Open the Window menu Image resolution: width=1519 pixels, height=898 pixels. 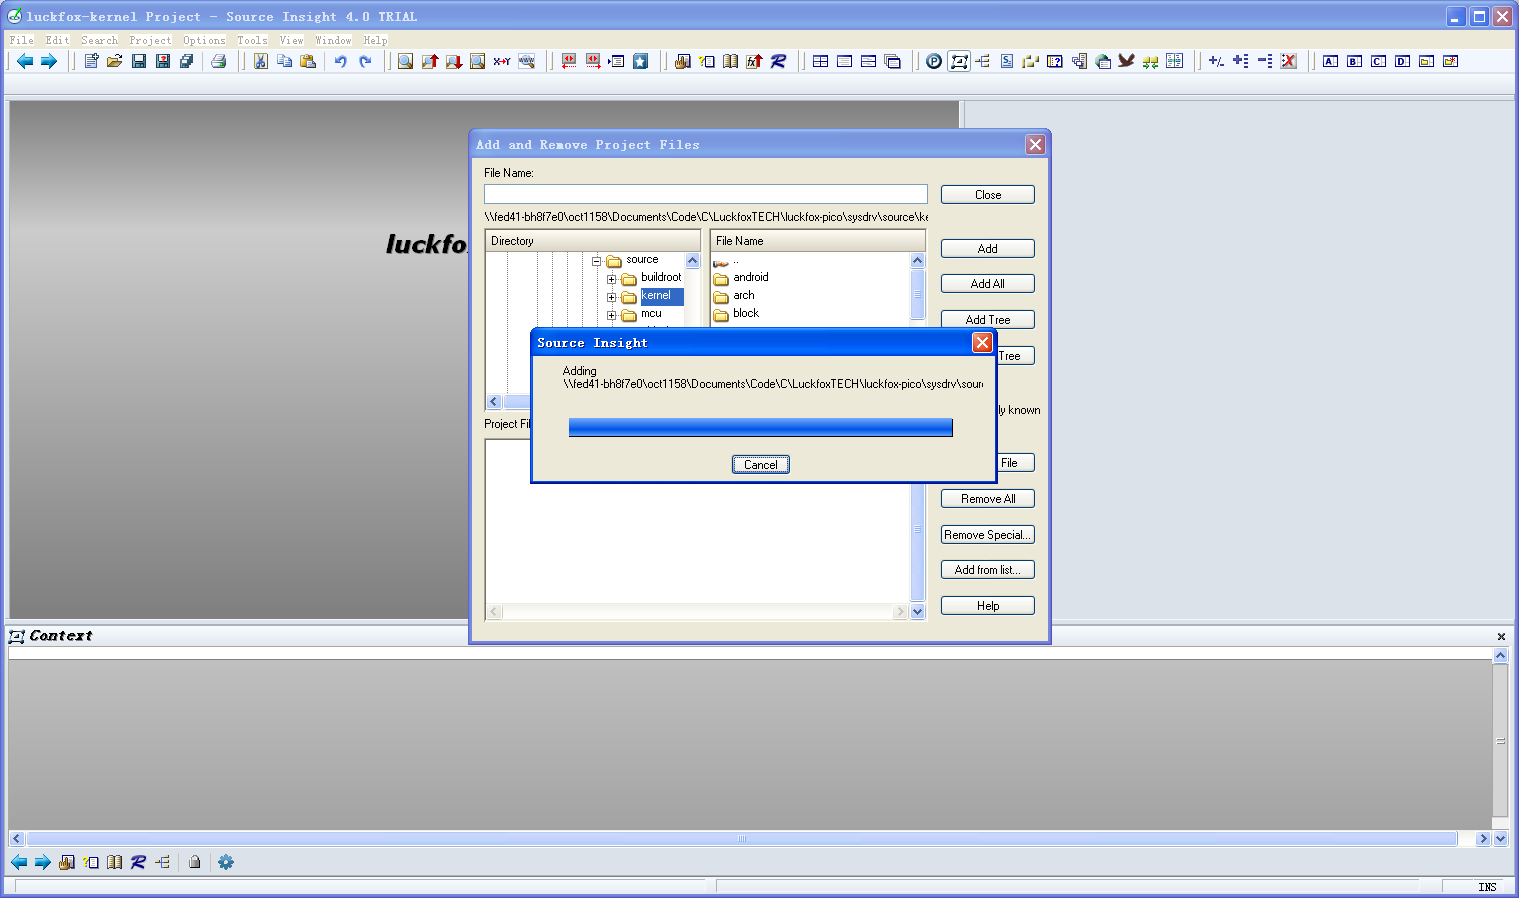tap(333, 40)
